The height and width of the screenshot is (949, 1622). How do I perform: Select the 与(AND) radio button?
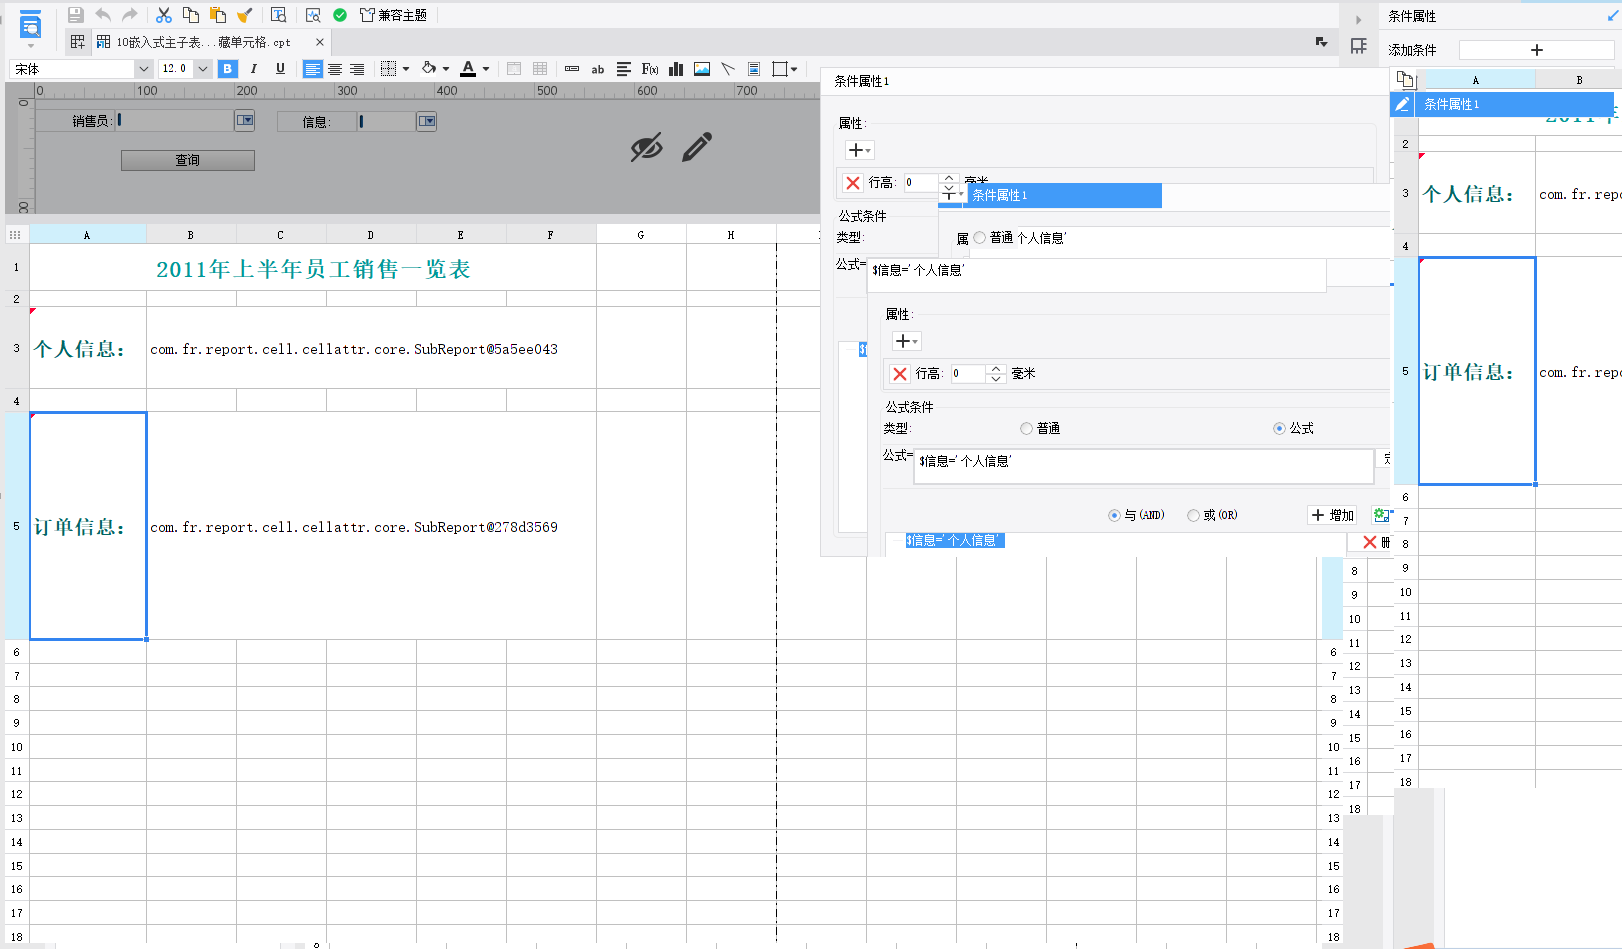(x=1114, y=515)
